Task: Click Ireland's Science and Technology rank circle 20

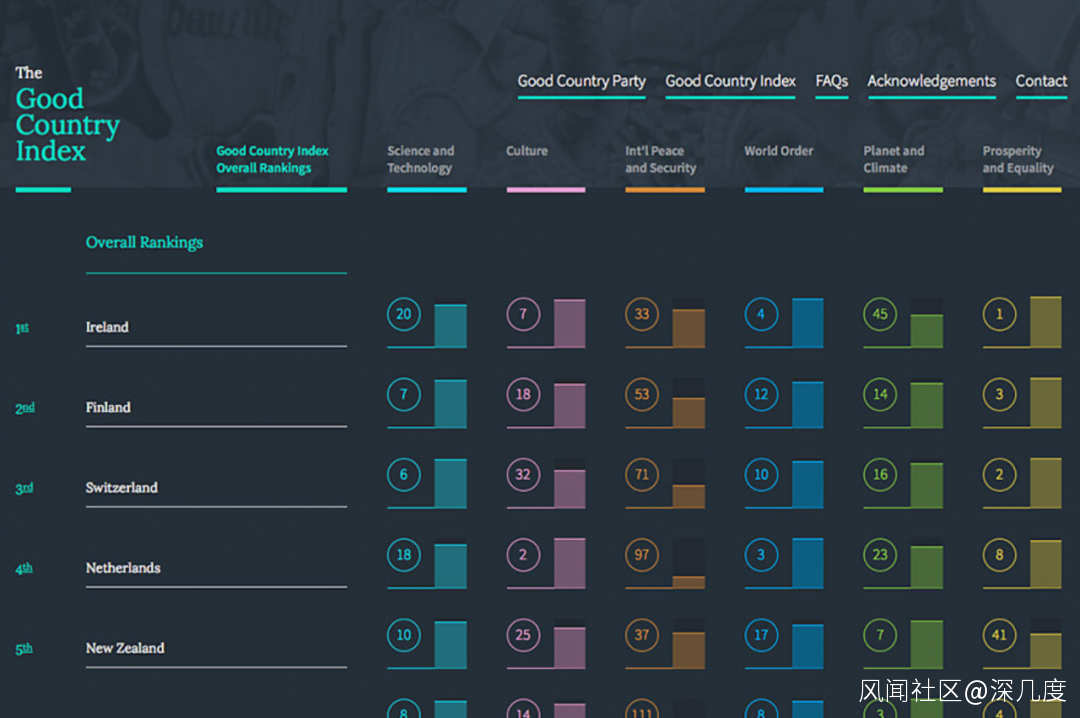Action: tap(403, 314)
